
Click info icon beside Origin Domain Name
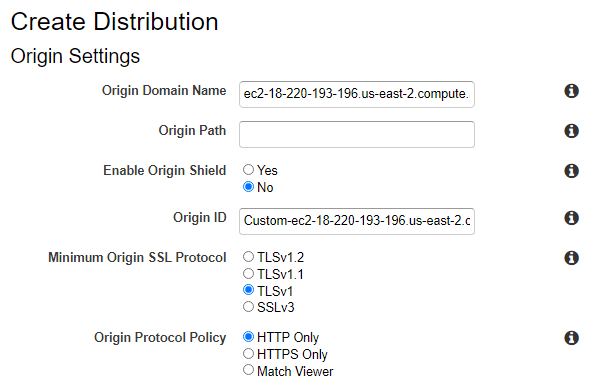pyautogui.click(x=571, y=91)
